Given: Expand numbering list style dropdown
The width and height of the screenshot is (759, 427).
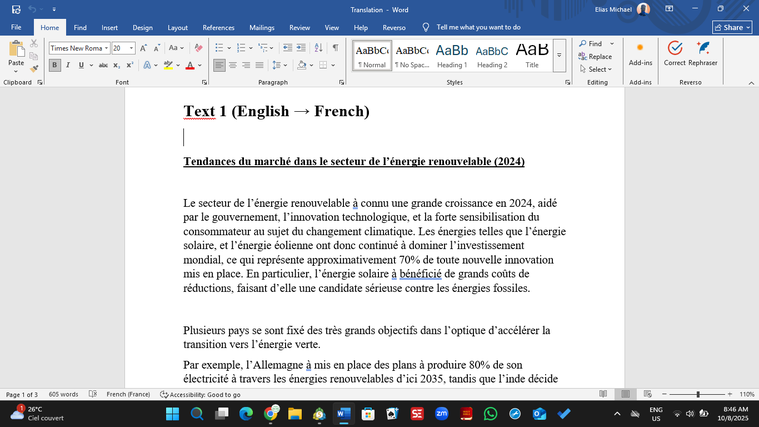Looking at the screenshot, I should (x=251, y=48).
